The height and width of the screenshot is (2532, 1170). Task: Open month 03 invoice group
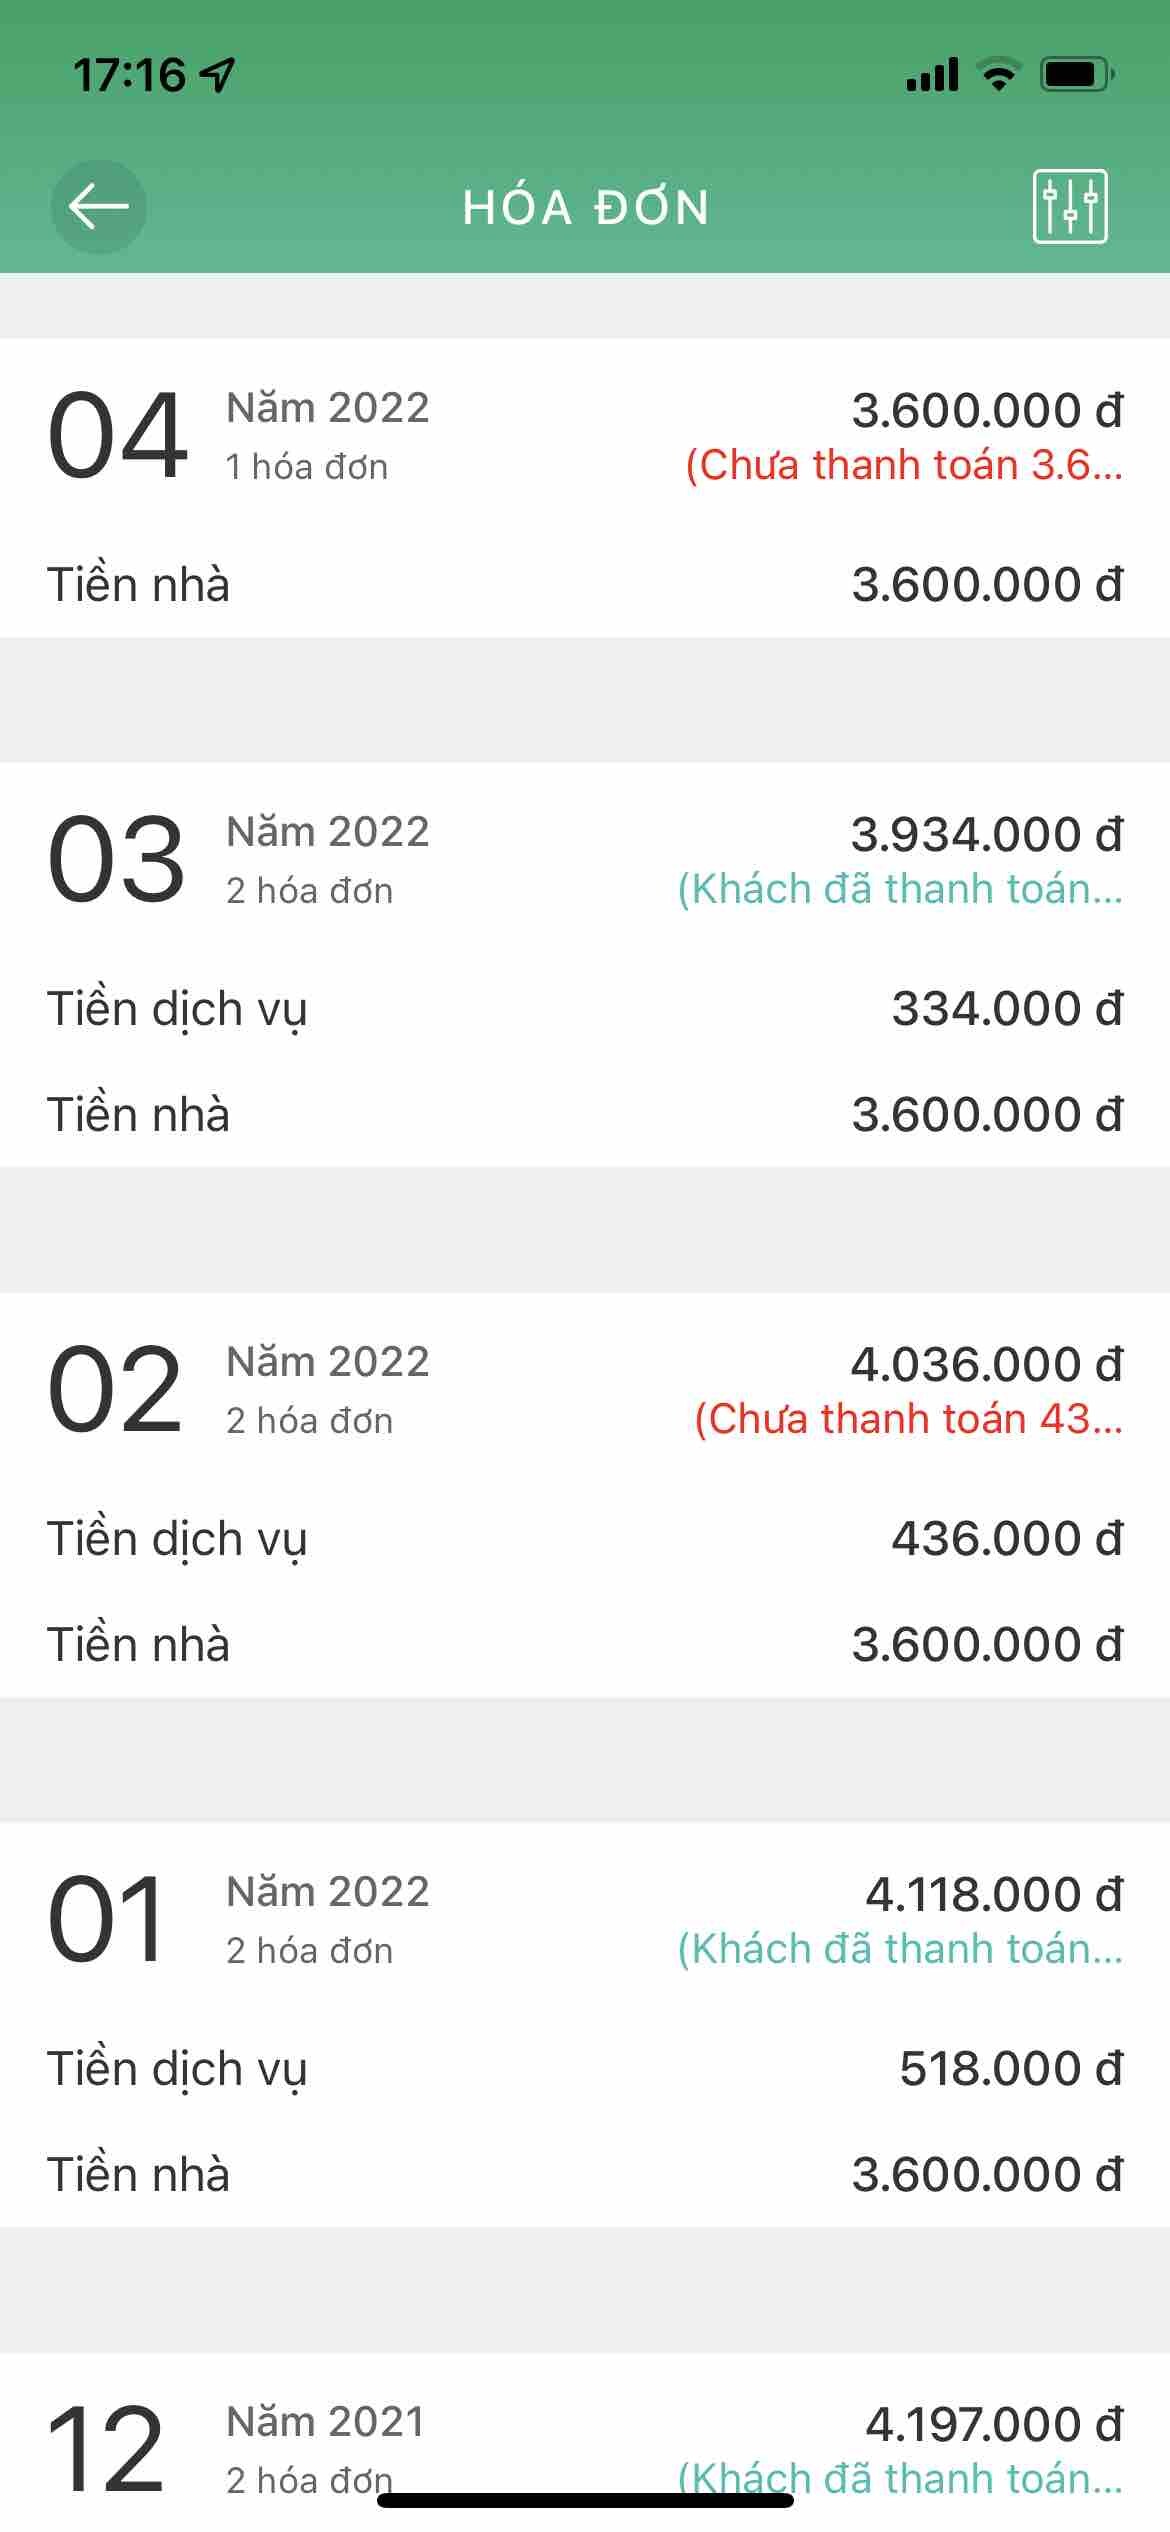(x=116, y=860)
